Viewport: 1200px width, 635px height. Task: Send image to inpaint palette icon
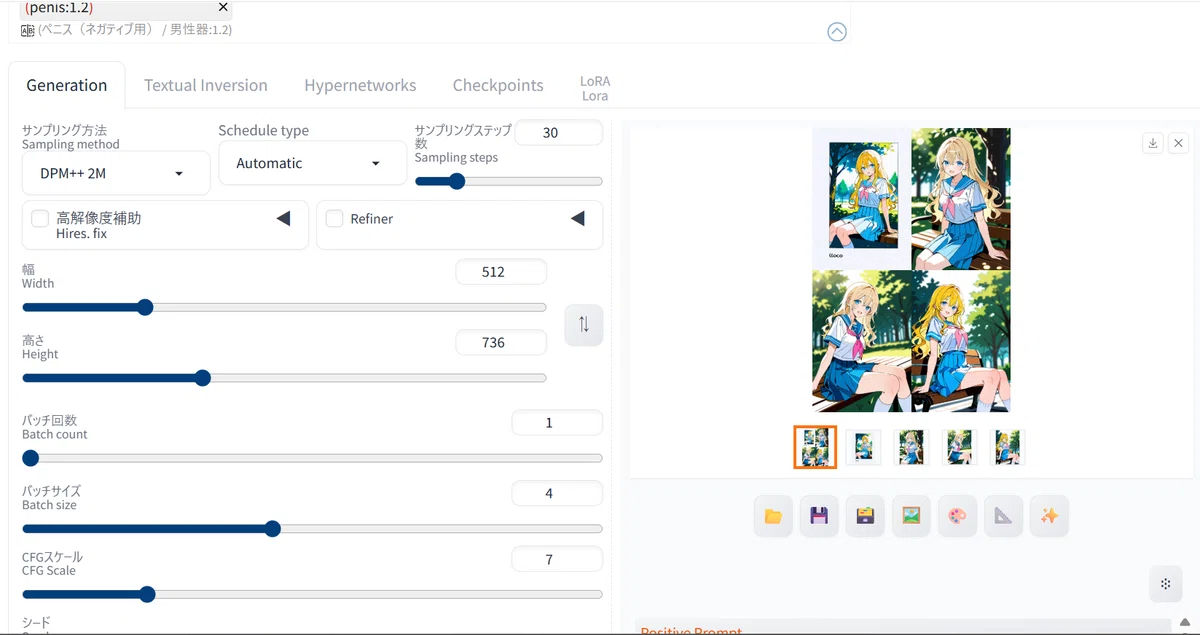[957, 516]
